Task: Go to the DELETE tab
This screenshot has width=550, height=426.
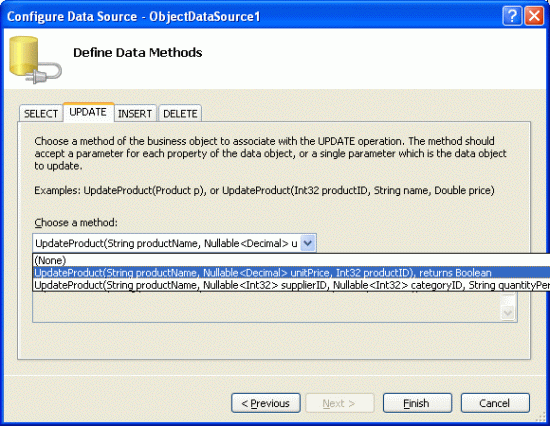Action: (x=180, y=113)
